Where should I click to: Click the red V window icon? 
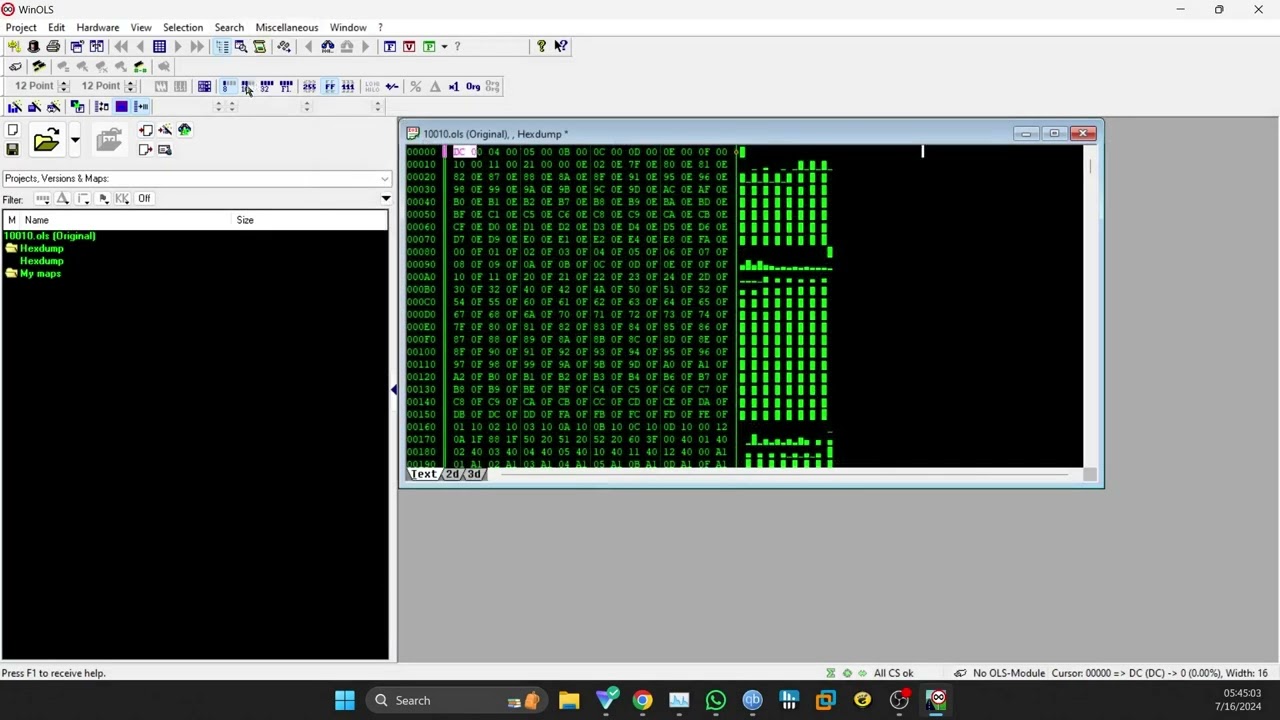409,46
